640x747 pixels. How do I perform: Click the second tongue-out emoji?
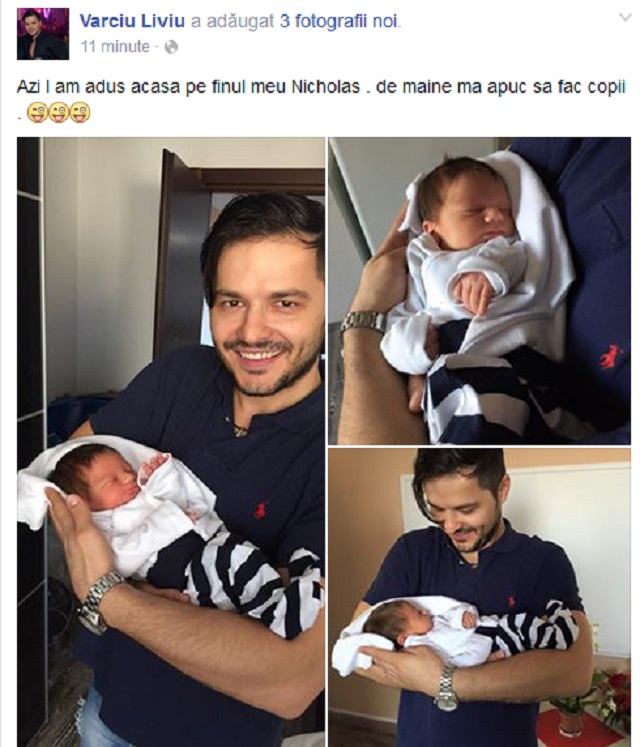click(x=59, y=114)
